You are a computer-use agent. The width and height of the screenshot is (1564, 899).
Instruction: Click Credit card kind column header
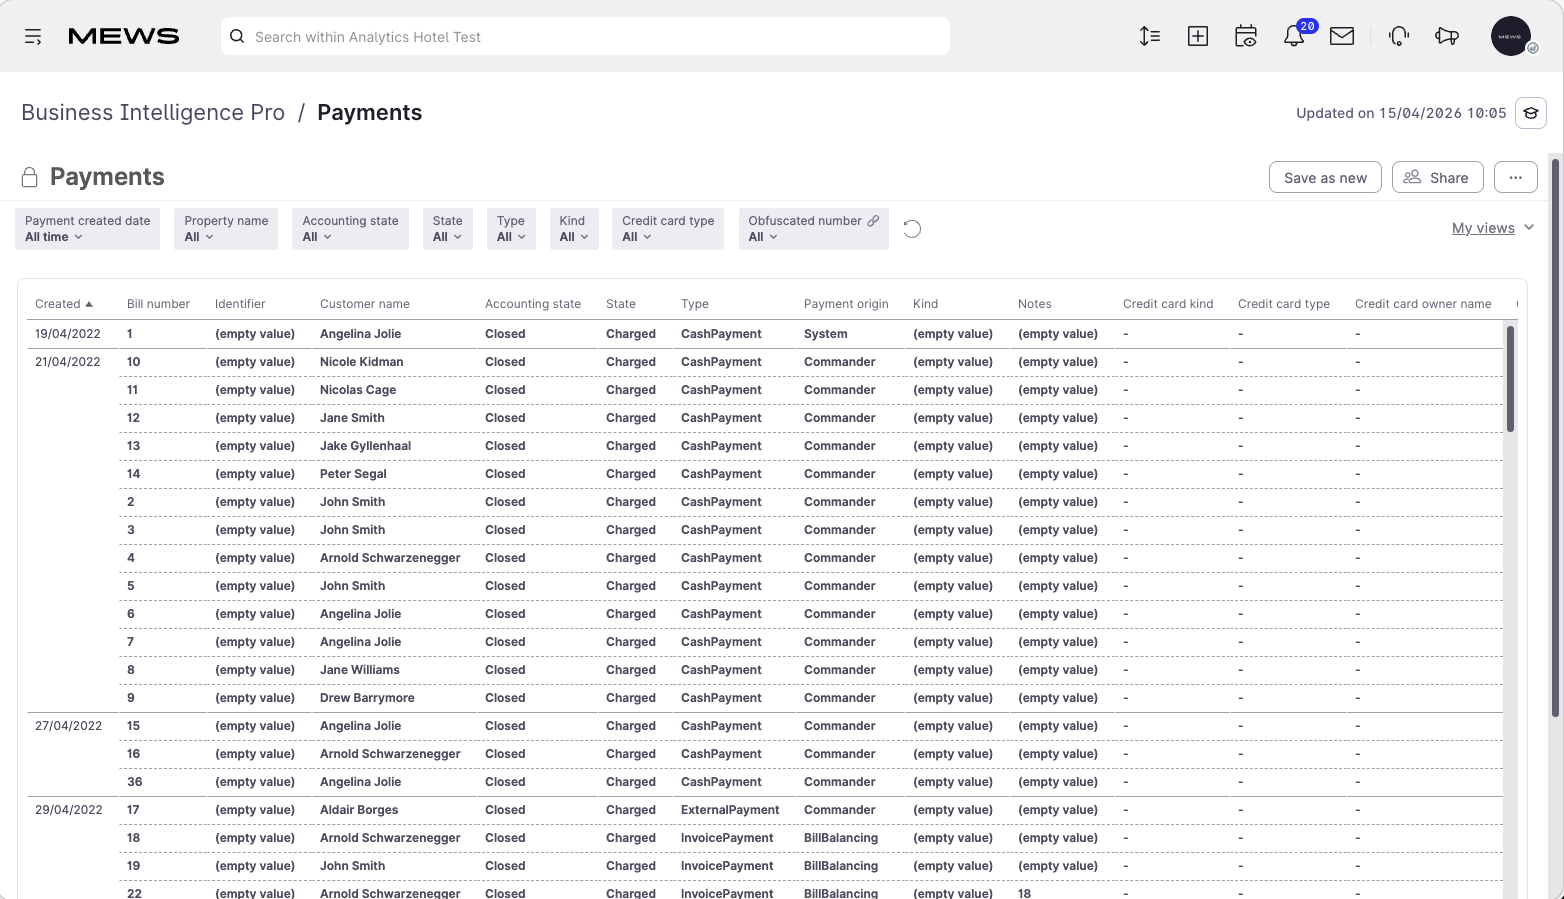(x=1168, y=304)
